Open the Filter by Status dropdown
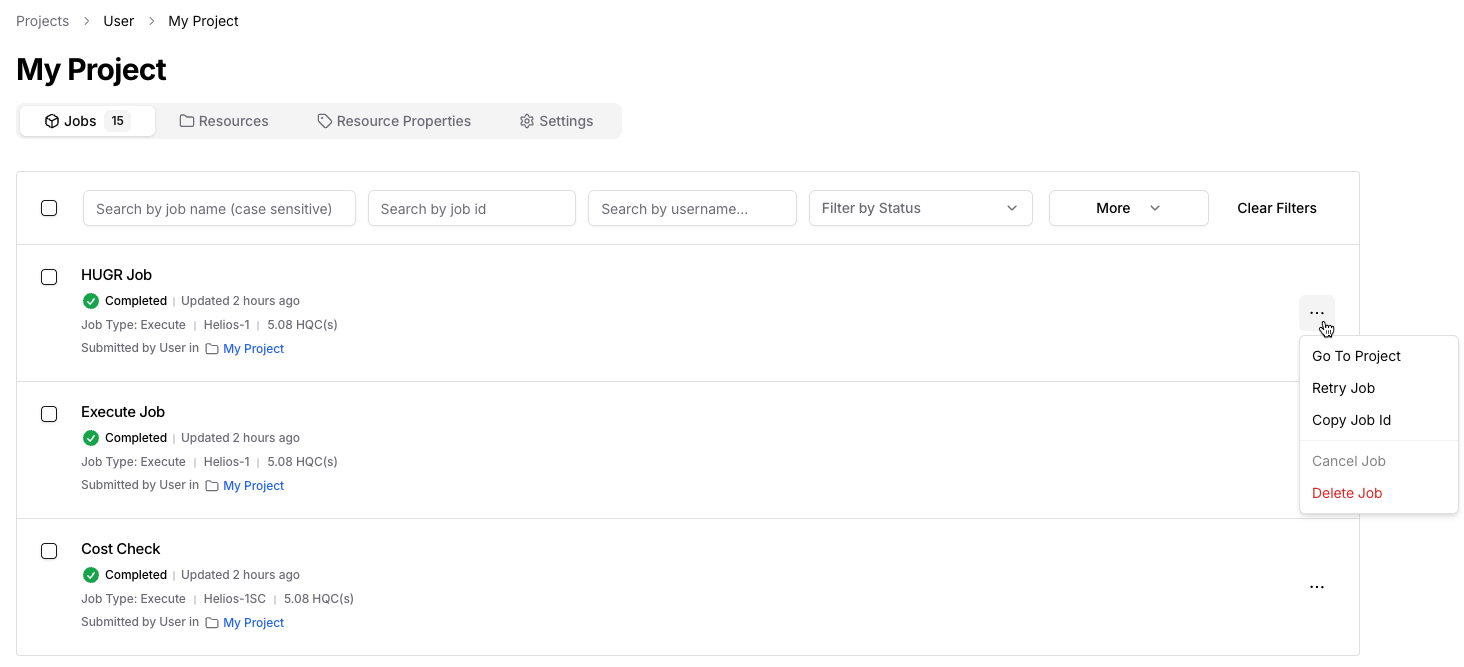1464x667 pixels. pos(920,208)
